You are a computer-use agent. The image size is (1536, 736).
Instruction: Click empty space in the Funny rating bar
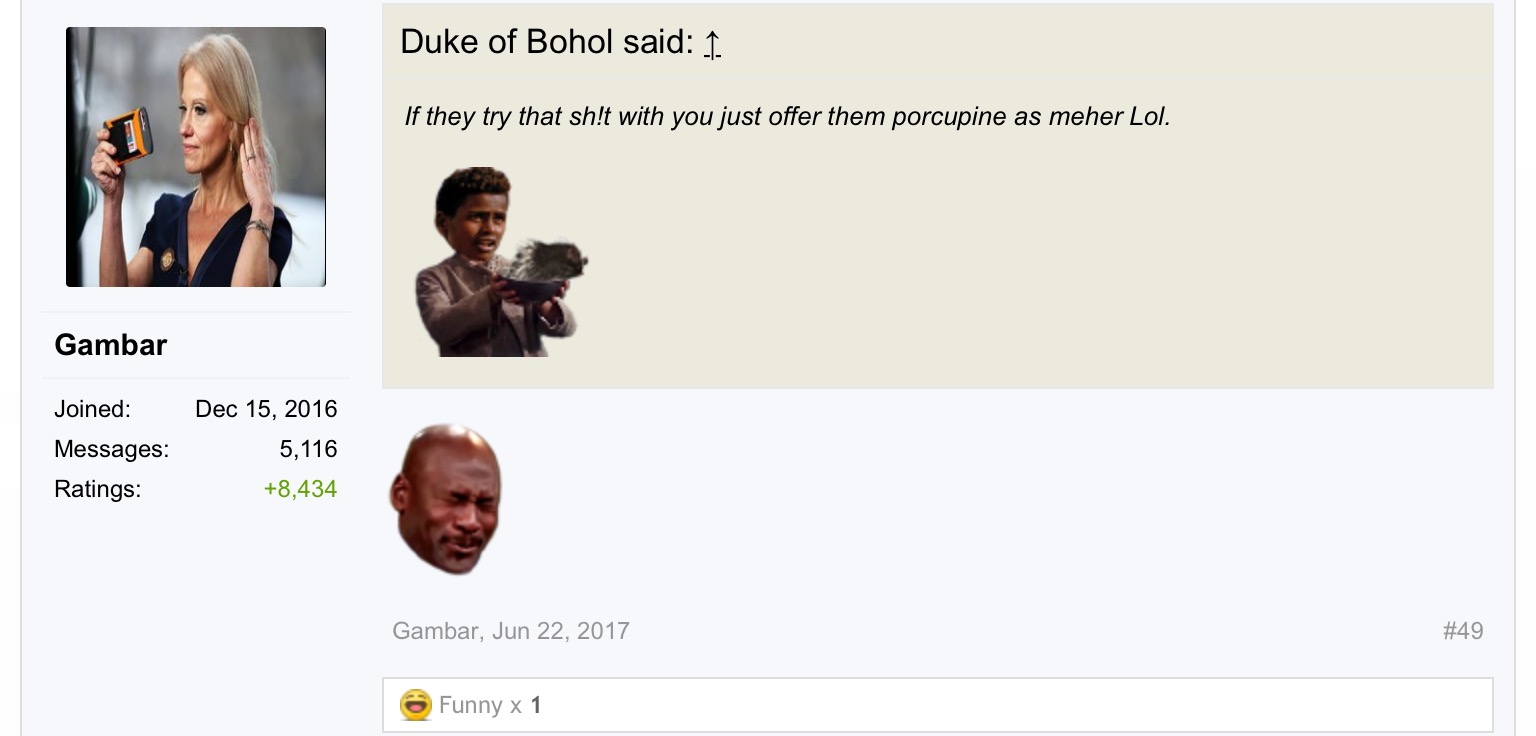[1000, 705]
